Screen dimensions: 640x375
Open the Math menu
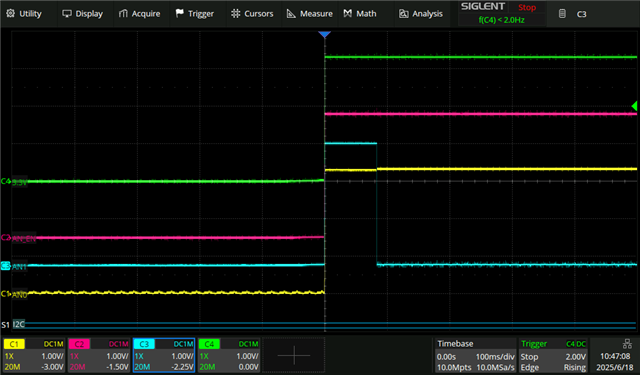coord(360,13)
